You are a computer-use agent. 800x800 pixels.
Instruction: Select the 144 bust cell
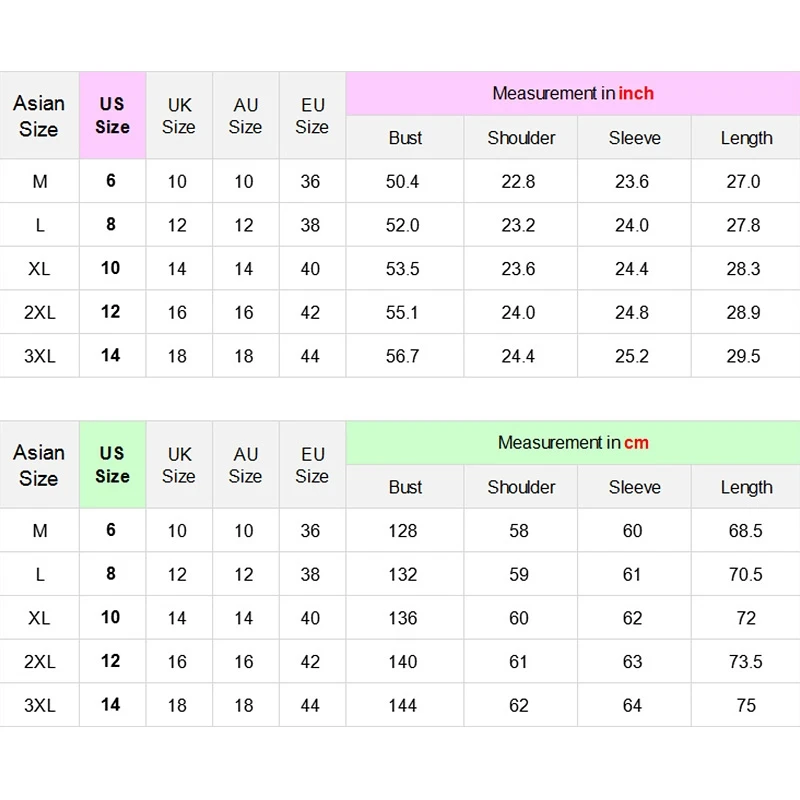point(403,705)
